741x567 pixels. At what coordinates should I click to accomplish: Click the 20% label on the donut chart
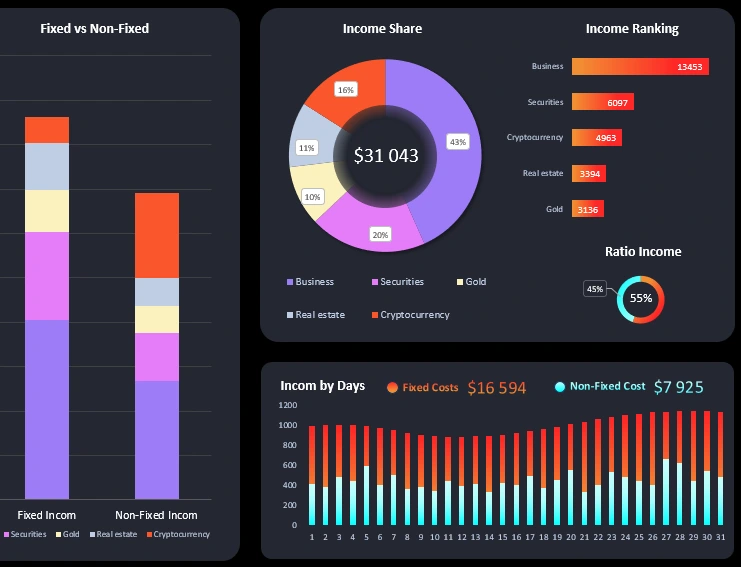tap(381, 235)
